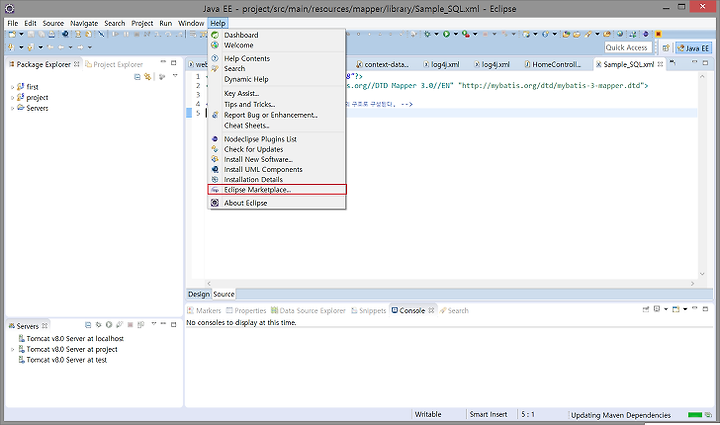Open the Dashboard menu entry
720x425 pixels.
click(x=277, y=35)
